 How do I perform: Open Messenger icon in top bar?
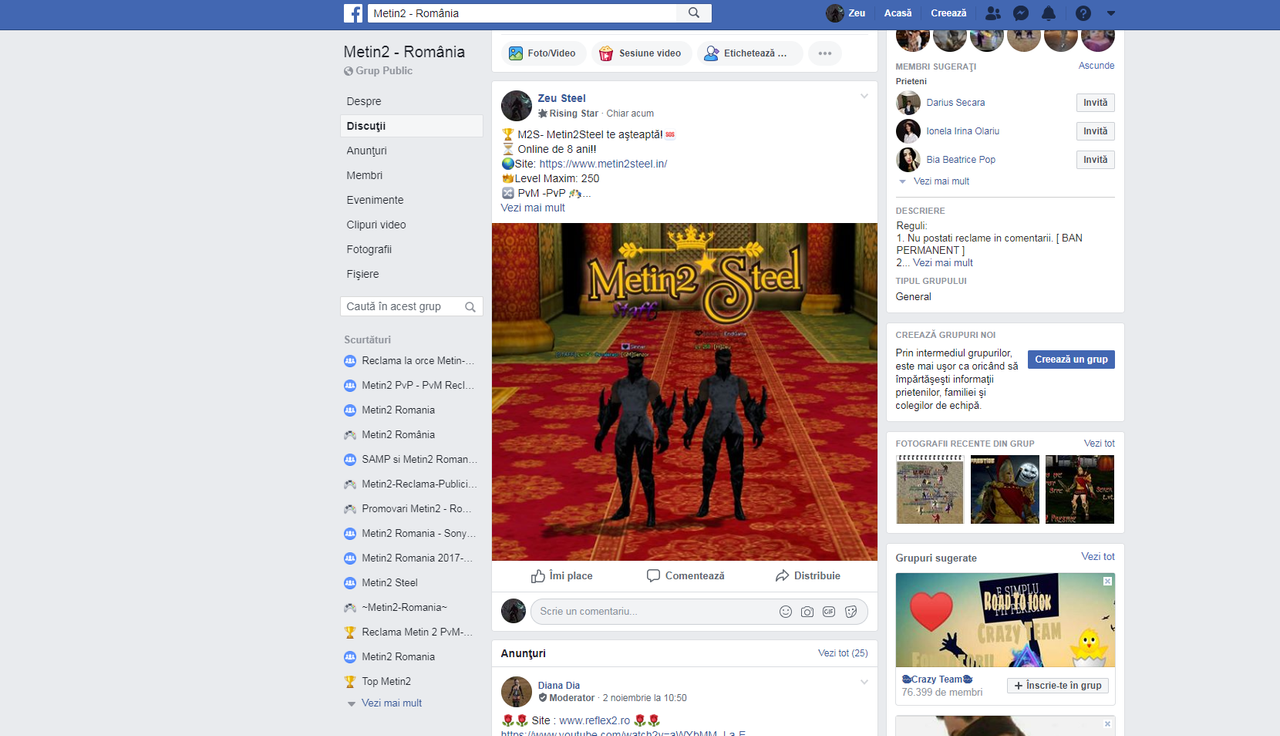(x=1020, y=13)
